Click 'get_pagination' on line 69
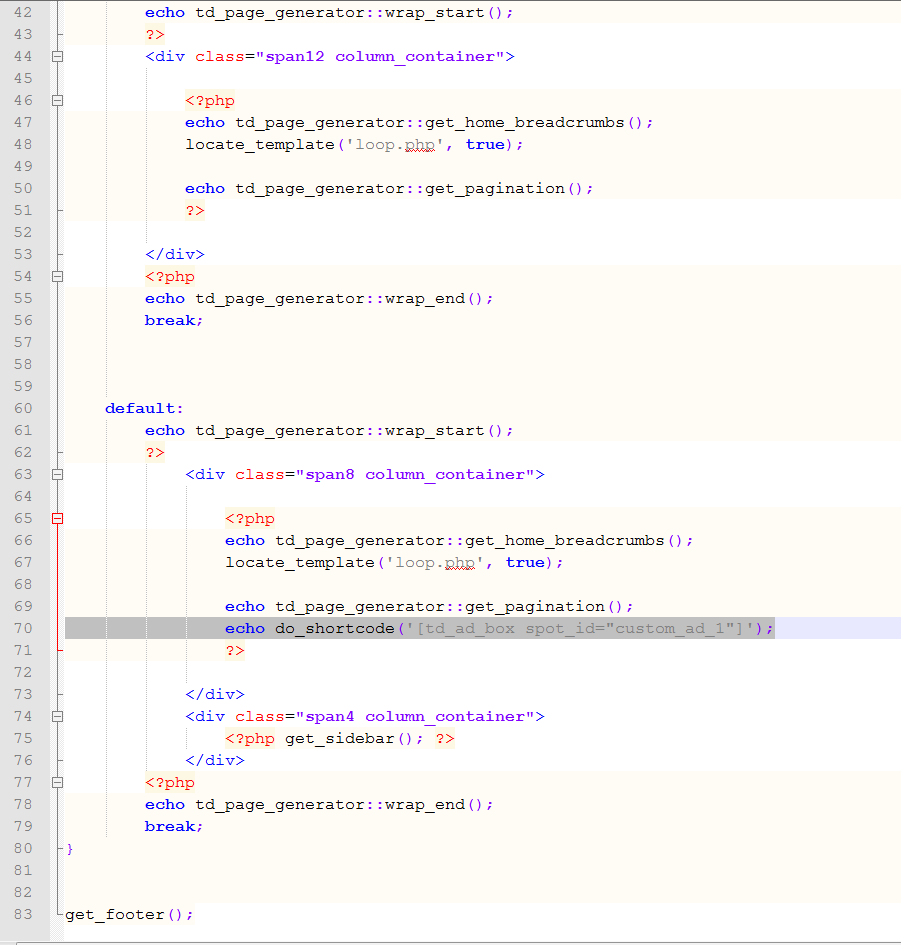901x945 pixels. click(535, 607)
